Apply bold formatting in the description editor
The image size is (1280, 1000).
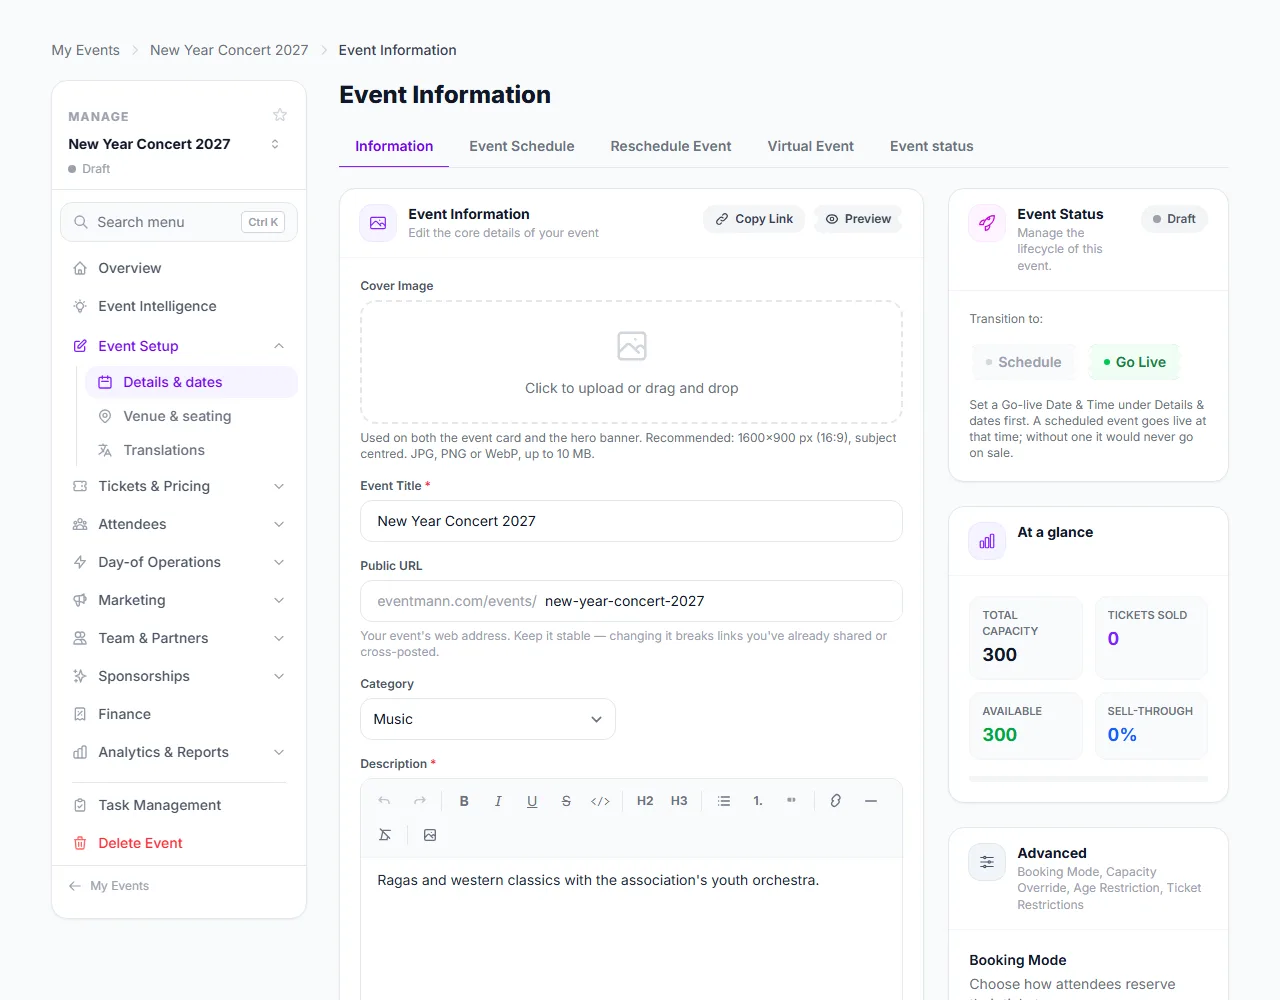[x=464, y=801]
